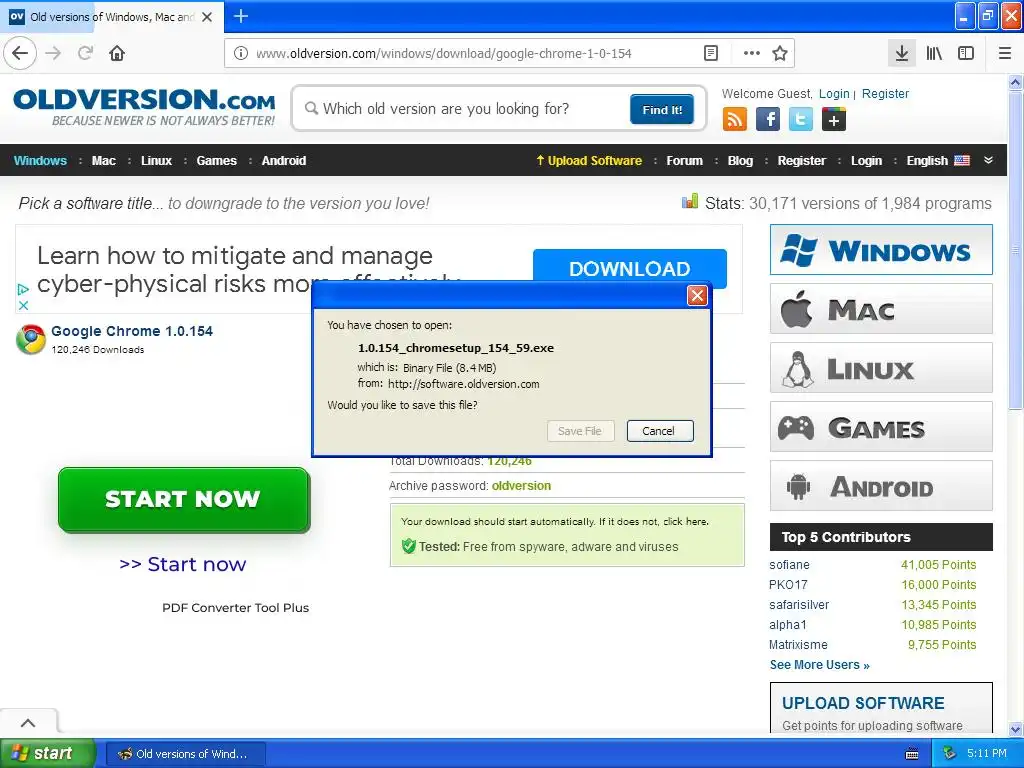Go back using the browser back arrow

[20, 53]
